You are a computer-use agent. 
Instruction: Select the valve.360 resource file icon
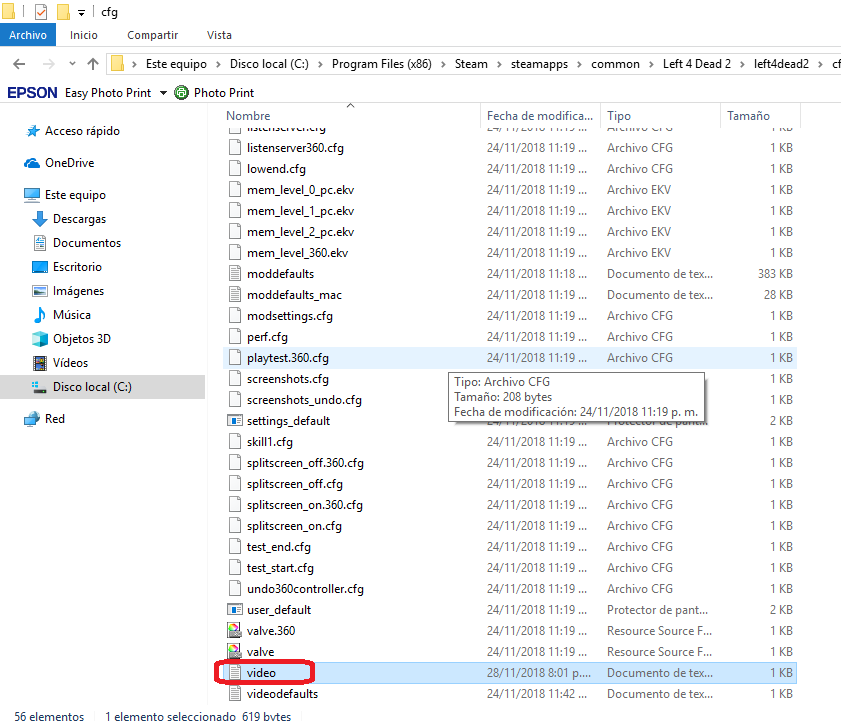point(234,631)
